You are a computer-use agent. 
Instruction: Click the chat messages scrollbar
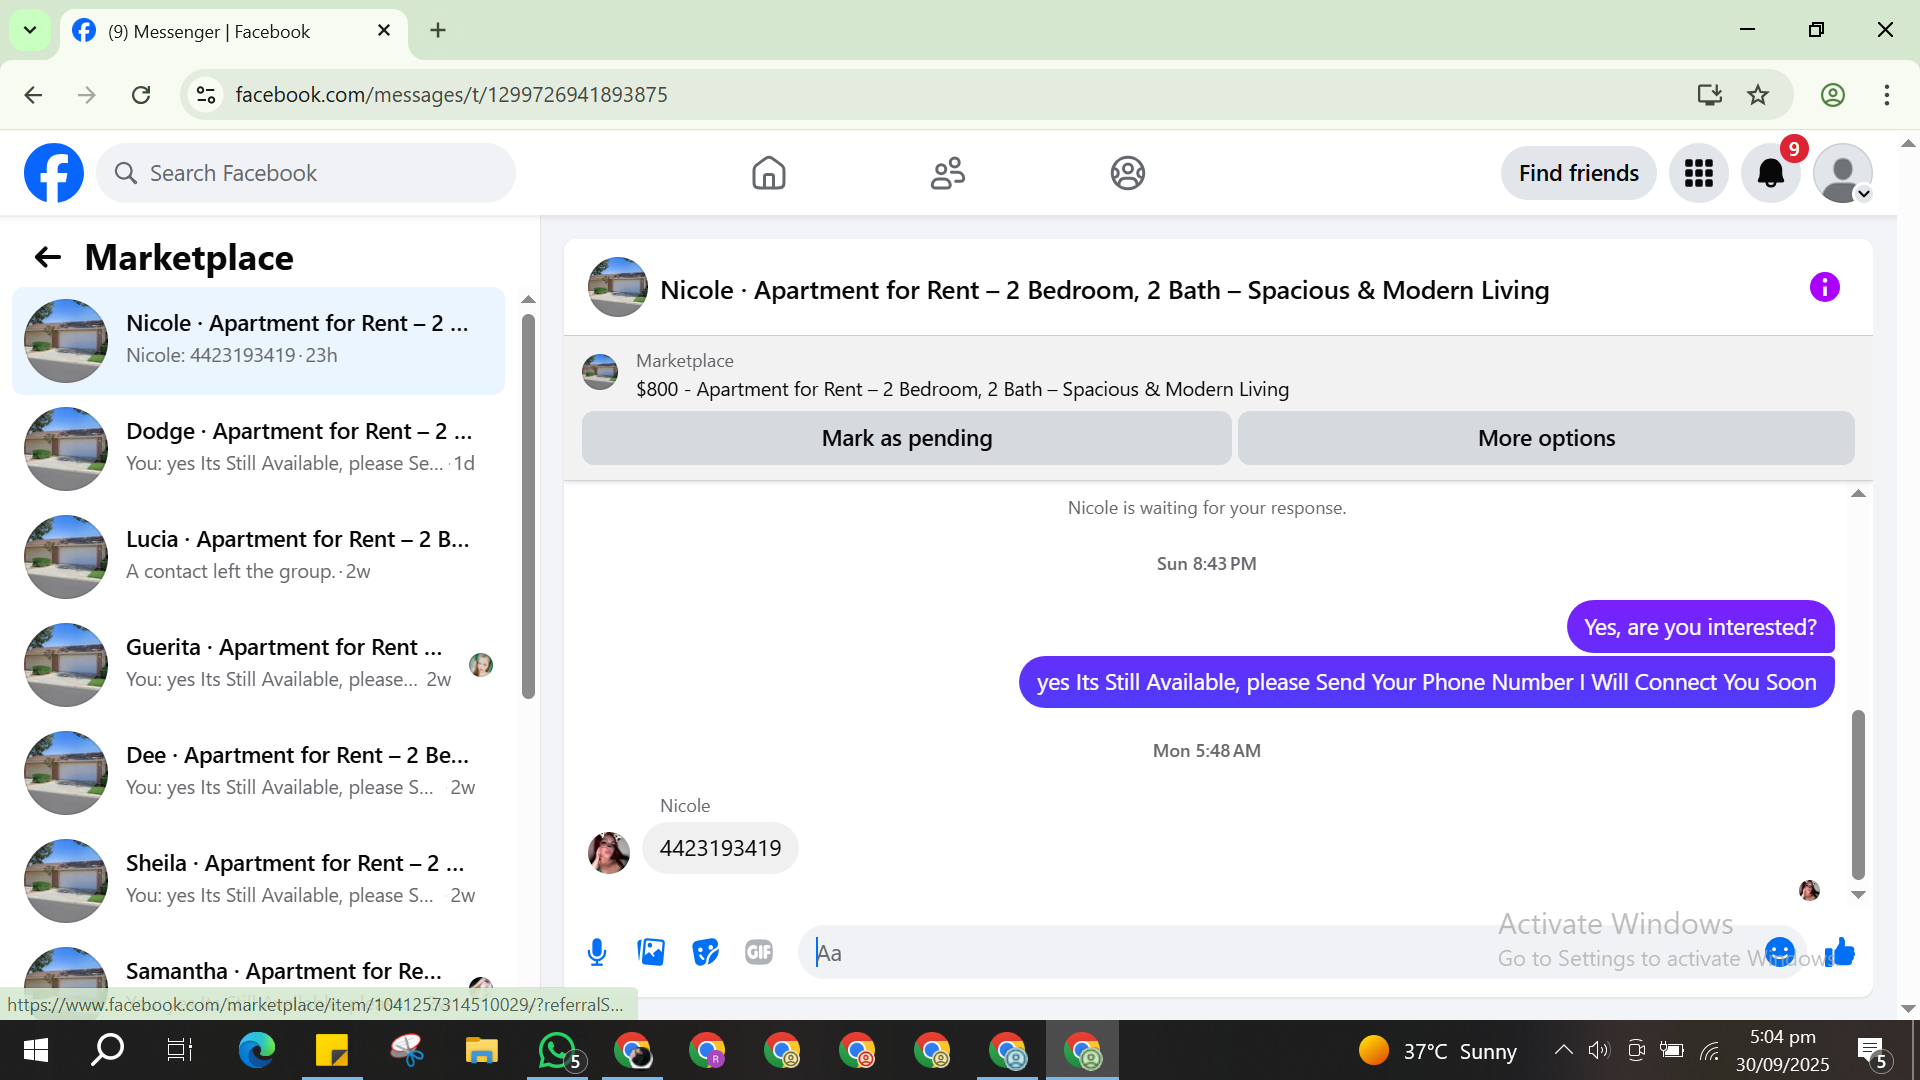click(x=1858, y=795)
